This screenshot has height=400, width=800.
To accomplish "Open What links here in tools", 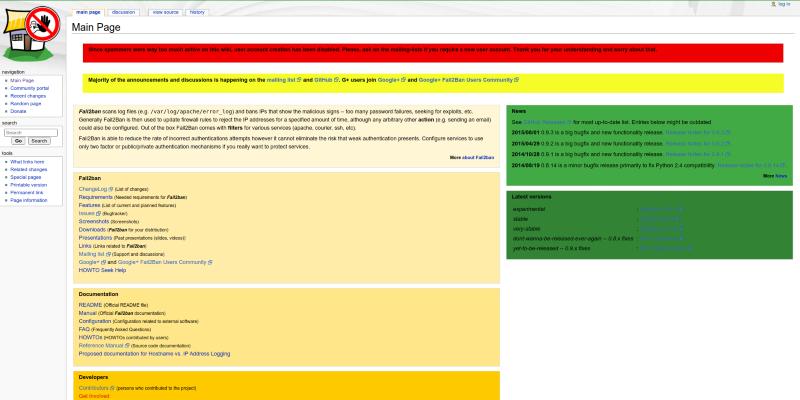I will (x=27, y=161).
